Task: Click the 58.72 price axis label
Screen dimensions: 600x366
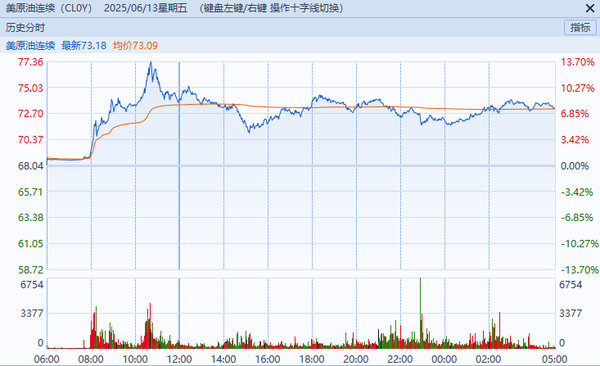Action: pos(31,270)
